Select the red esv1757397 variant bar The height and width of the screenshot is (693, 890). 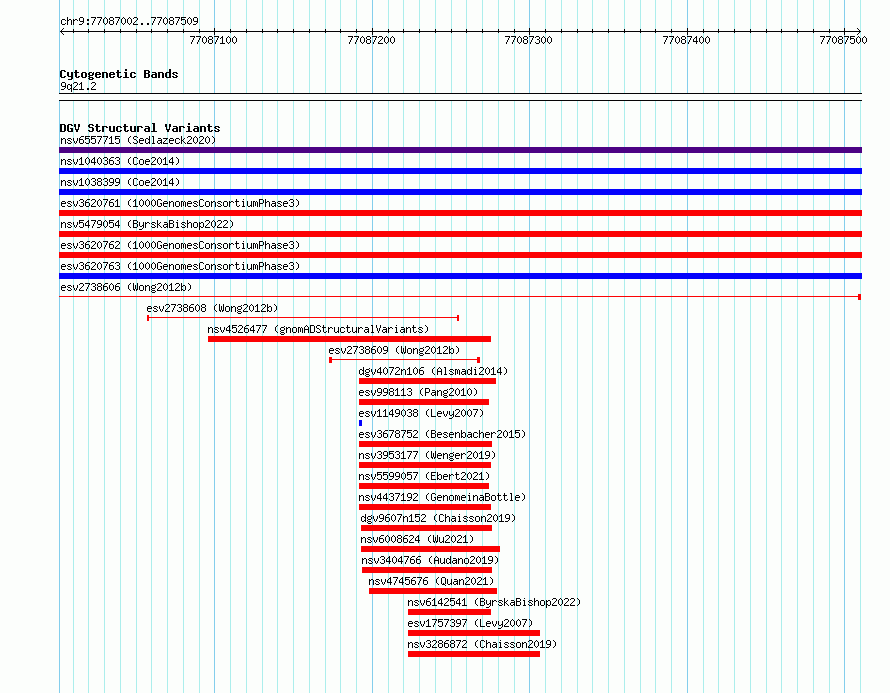click(x=474, y=633)
